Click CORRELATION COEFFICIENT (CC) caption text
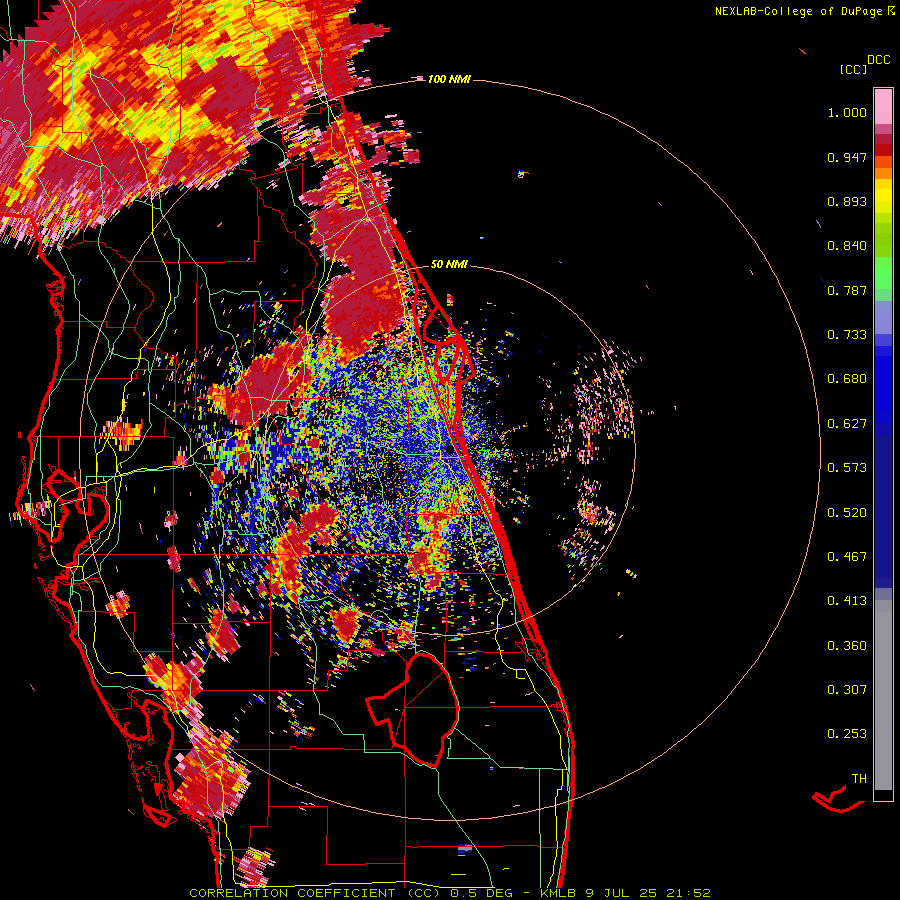 point(315,893)
